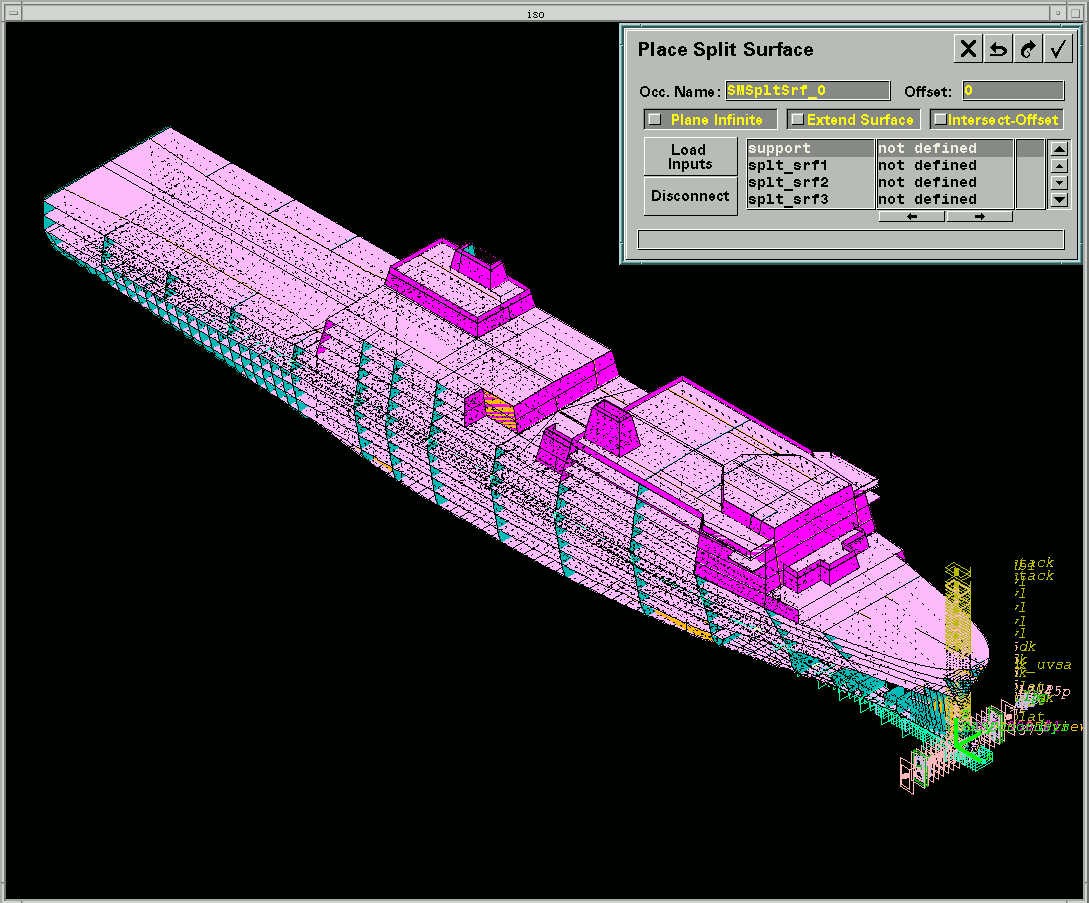Click the empty status message field at form bottom
This screenshot has height=903, width=1089.
(x=851, y=240)
